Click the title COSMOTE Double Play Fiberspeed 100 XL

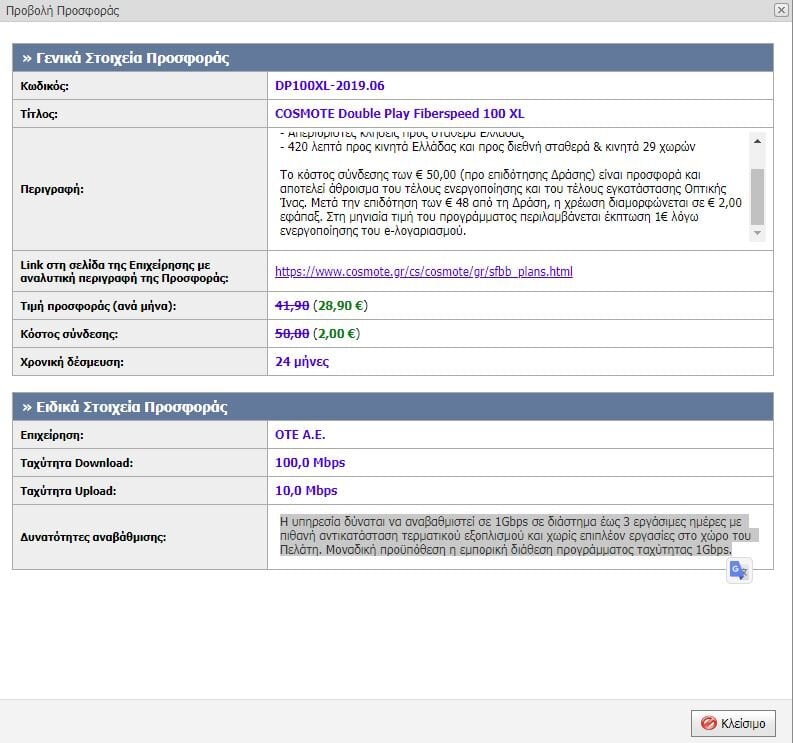click(x=400, y=113)
